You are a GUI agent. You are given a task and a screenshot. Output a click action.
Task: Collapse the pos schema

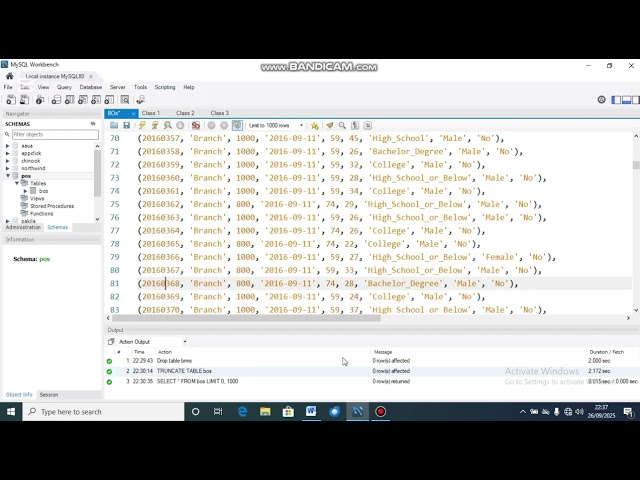pos(7,176)
